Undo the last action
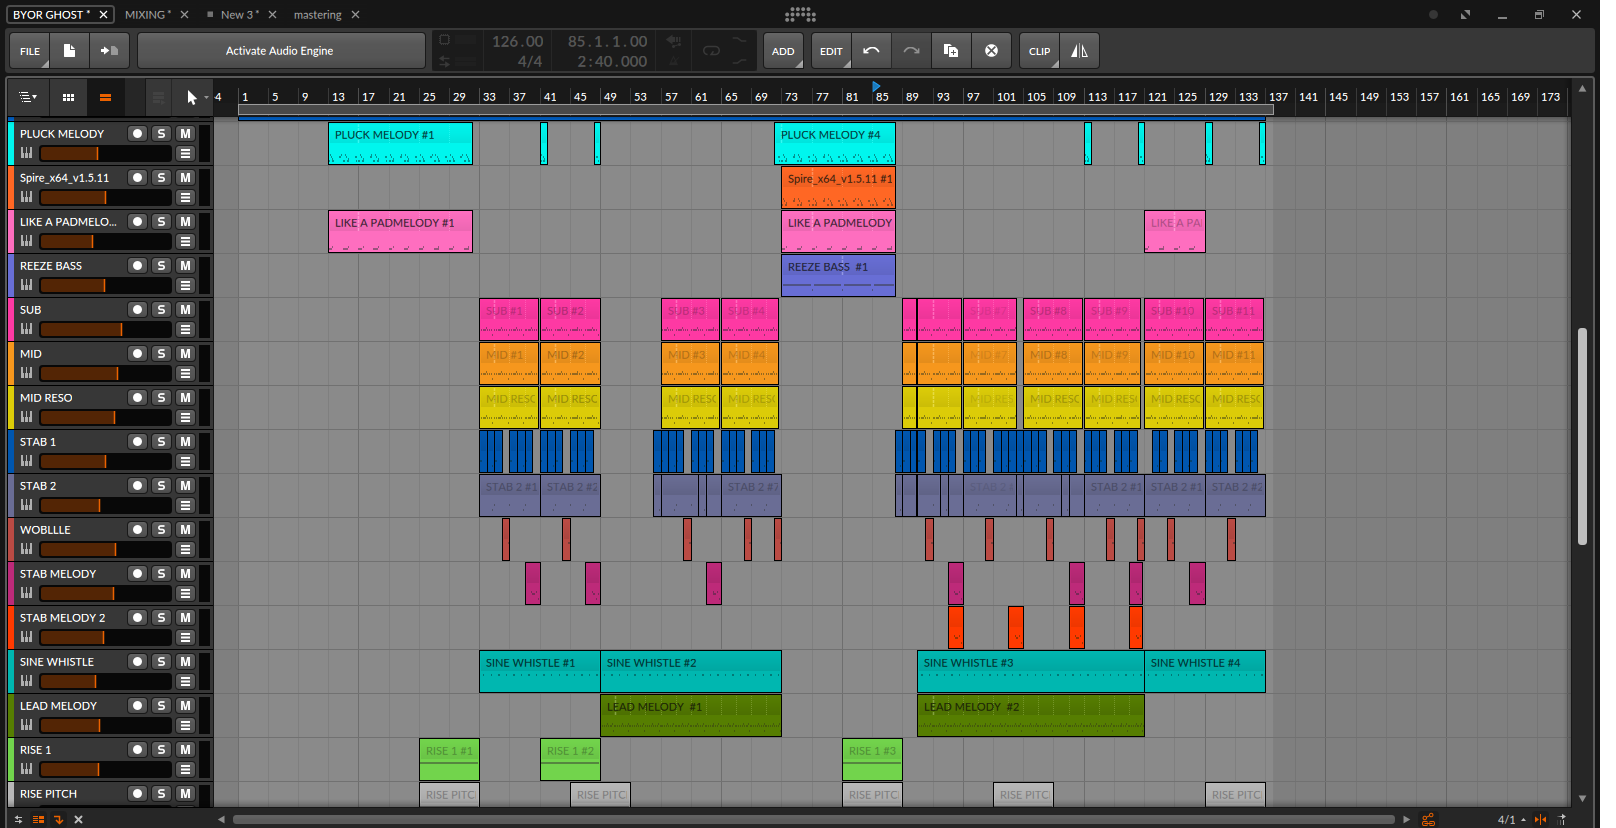 (x=871, y=51)
